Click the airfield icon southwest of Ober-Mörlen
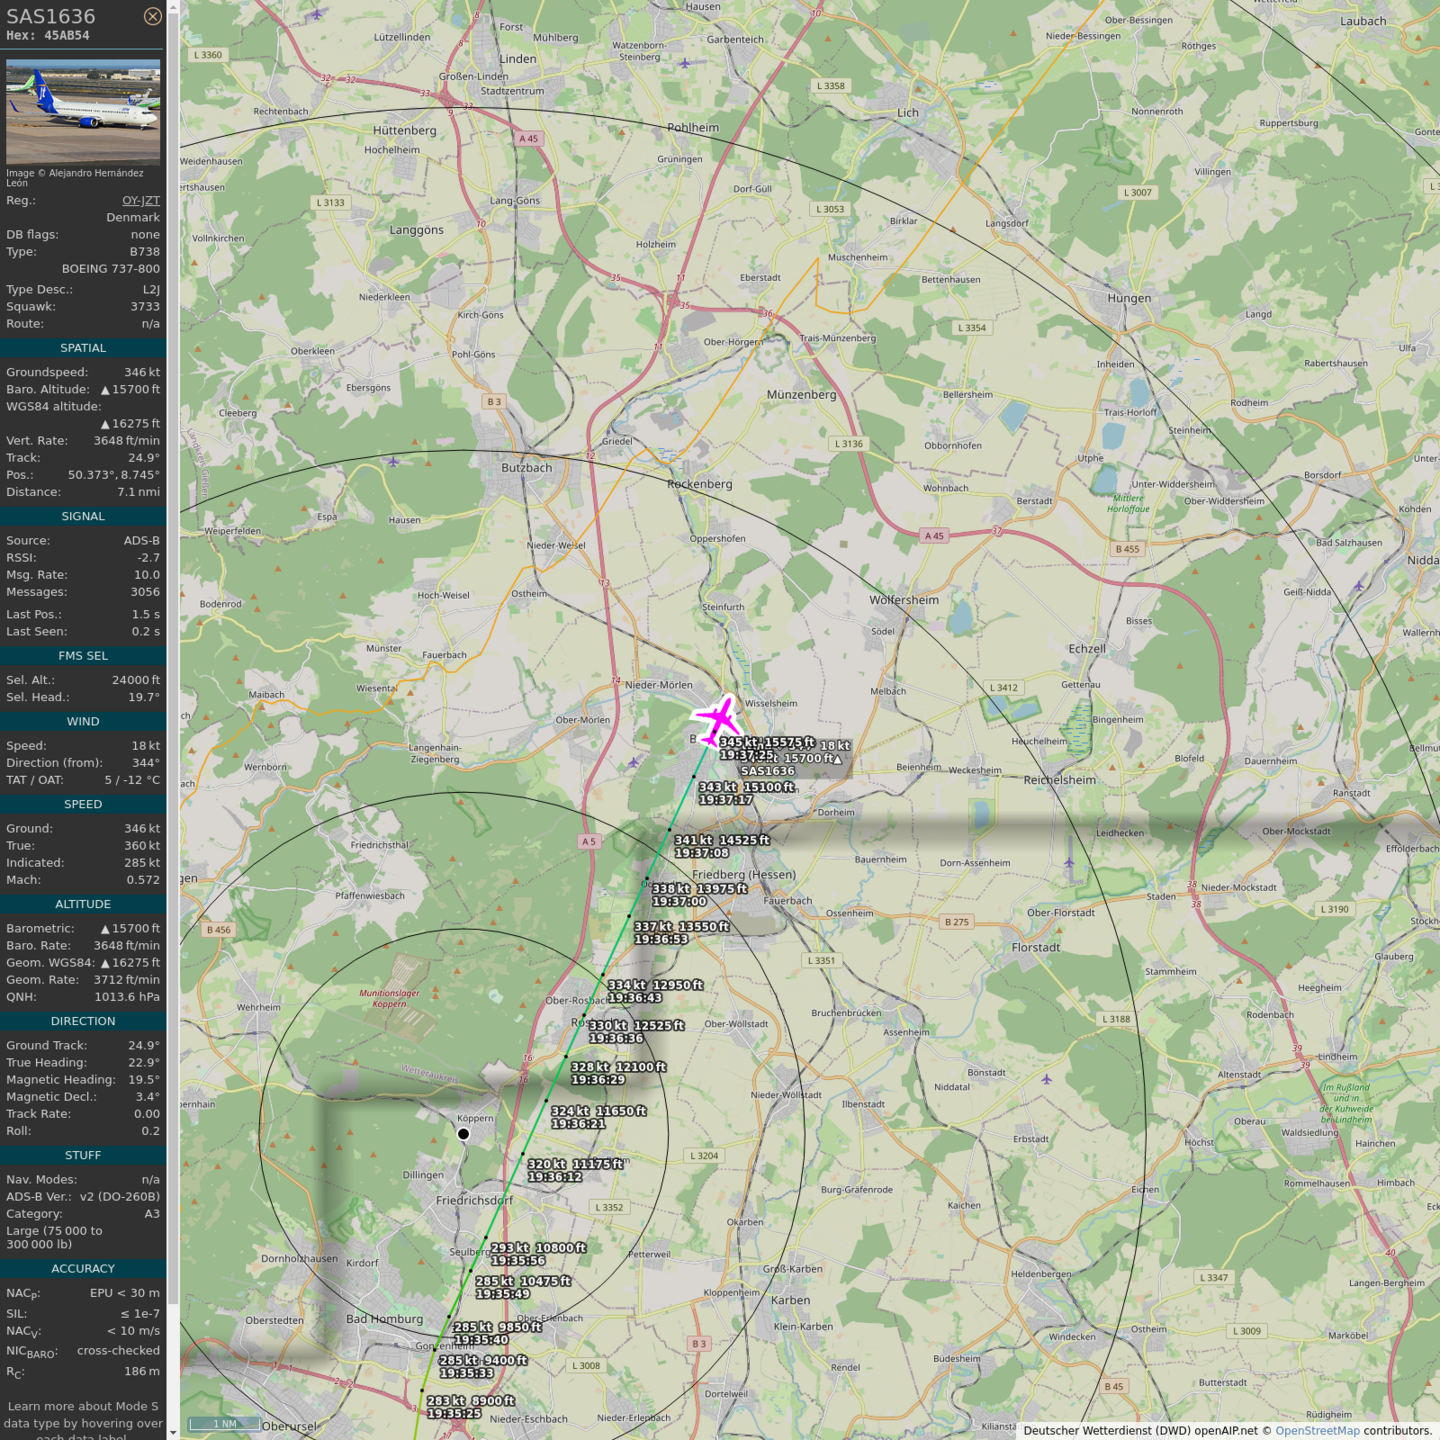Viewport: 1440px width, 1440px height. tap(633, 762)
